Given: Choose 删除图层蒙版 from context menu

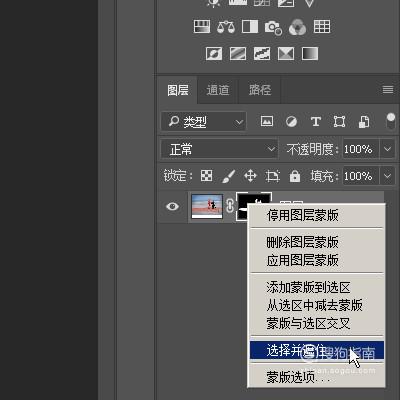Looking at the screenshot, I should click(x=317, y=242).
